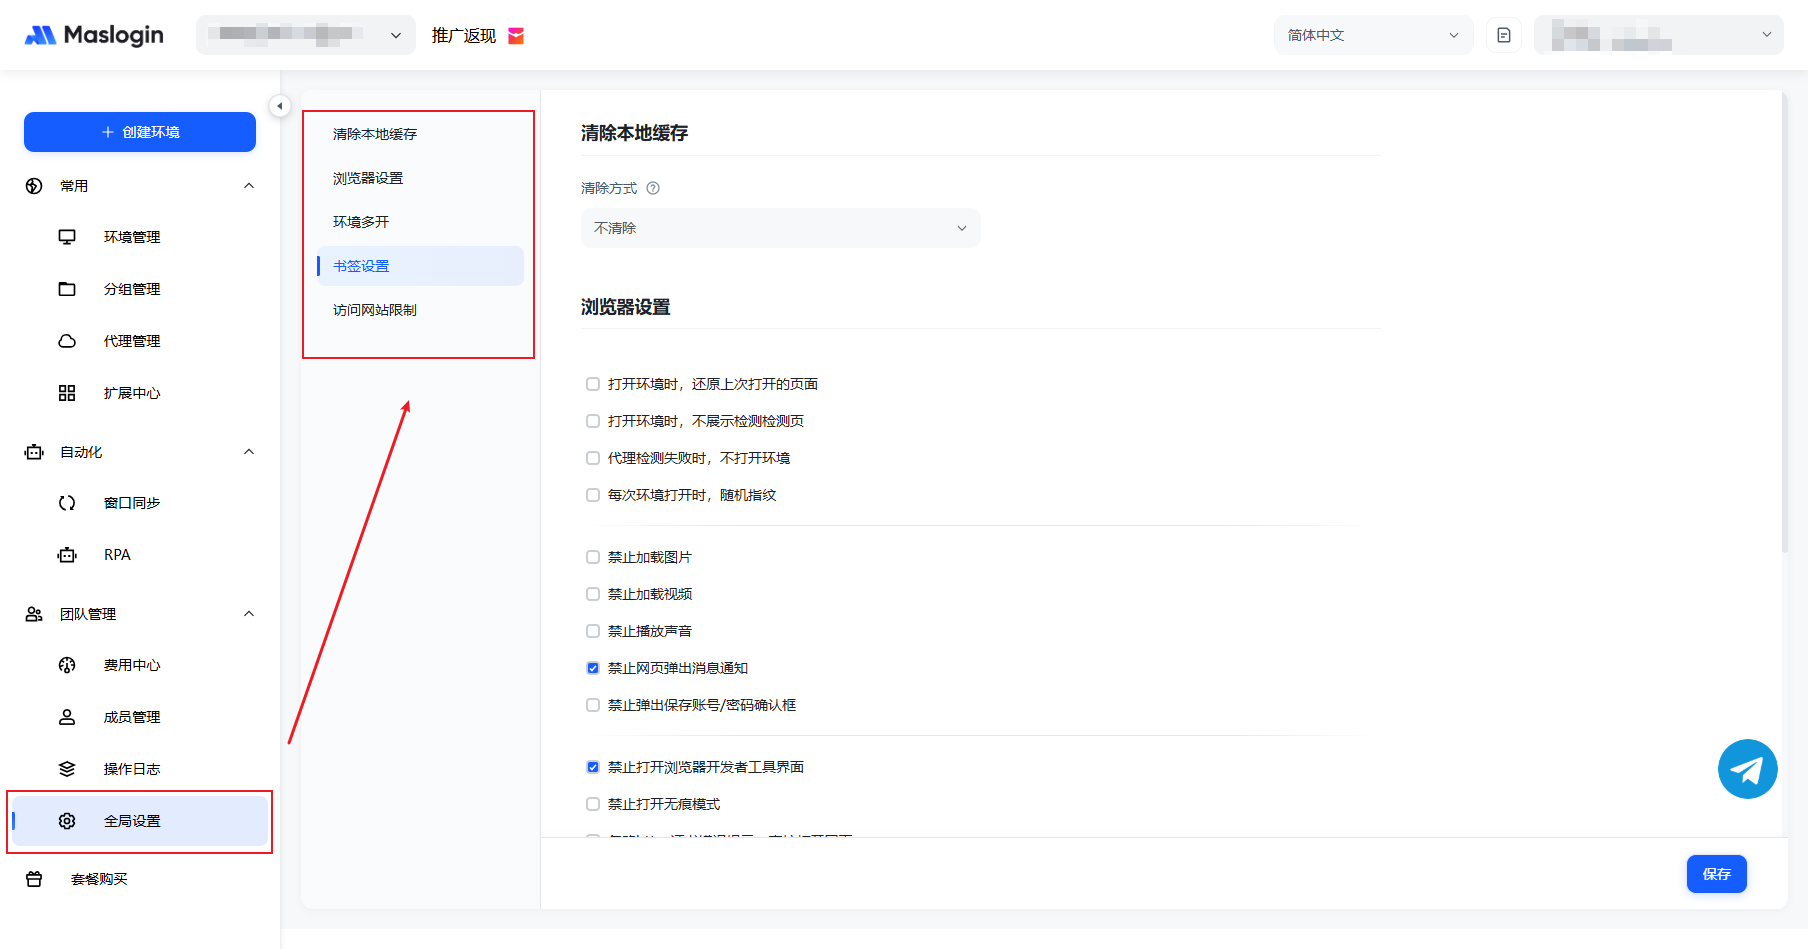Viewport: 1808px width, 949px height.
Task: Open the document icon in top bar
Action: (x=1503, y=35)
